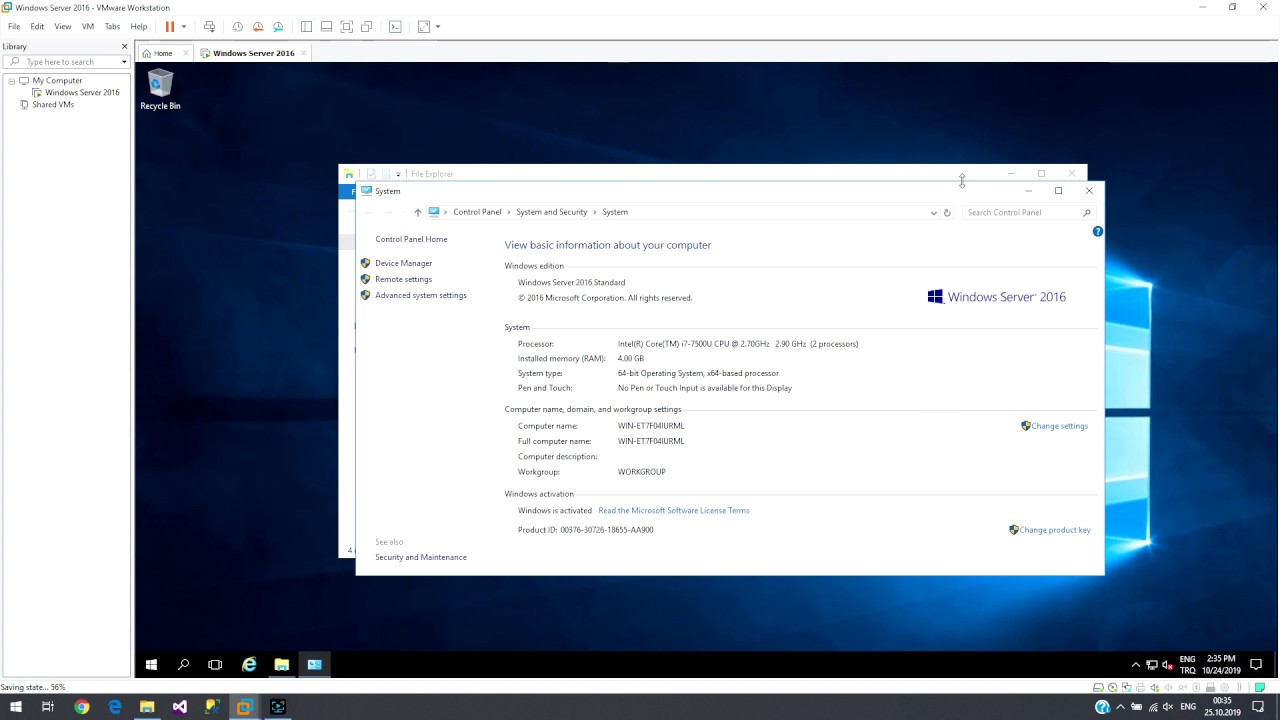
Task: Toggle the library sidebar view icon
Action: [x=306, y=27]
